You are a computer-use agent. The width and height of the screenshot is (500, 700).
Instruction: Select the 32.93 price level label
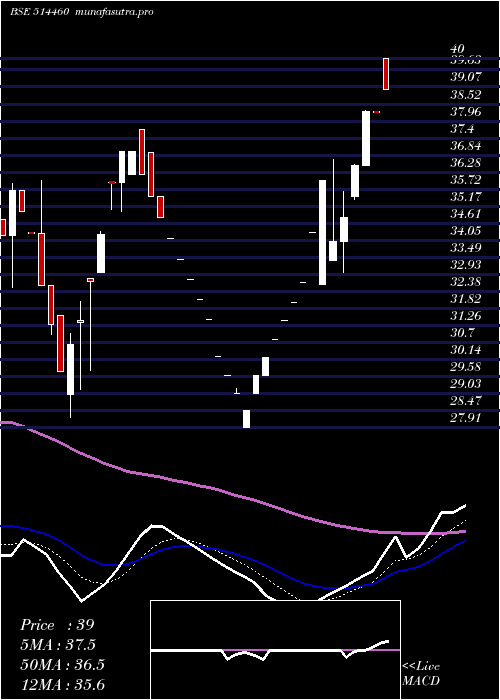466,265
